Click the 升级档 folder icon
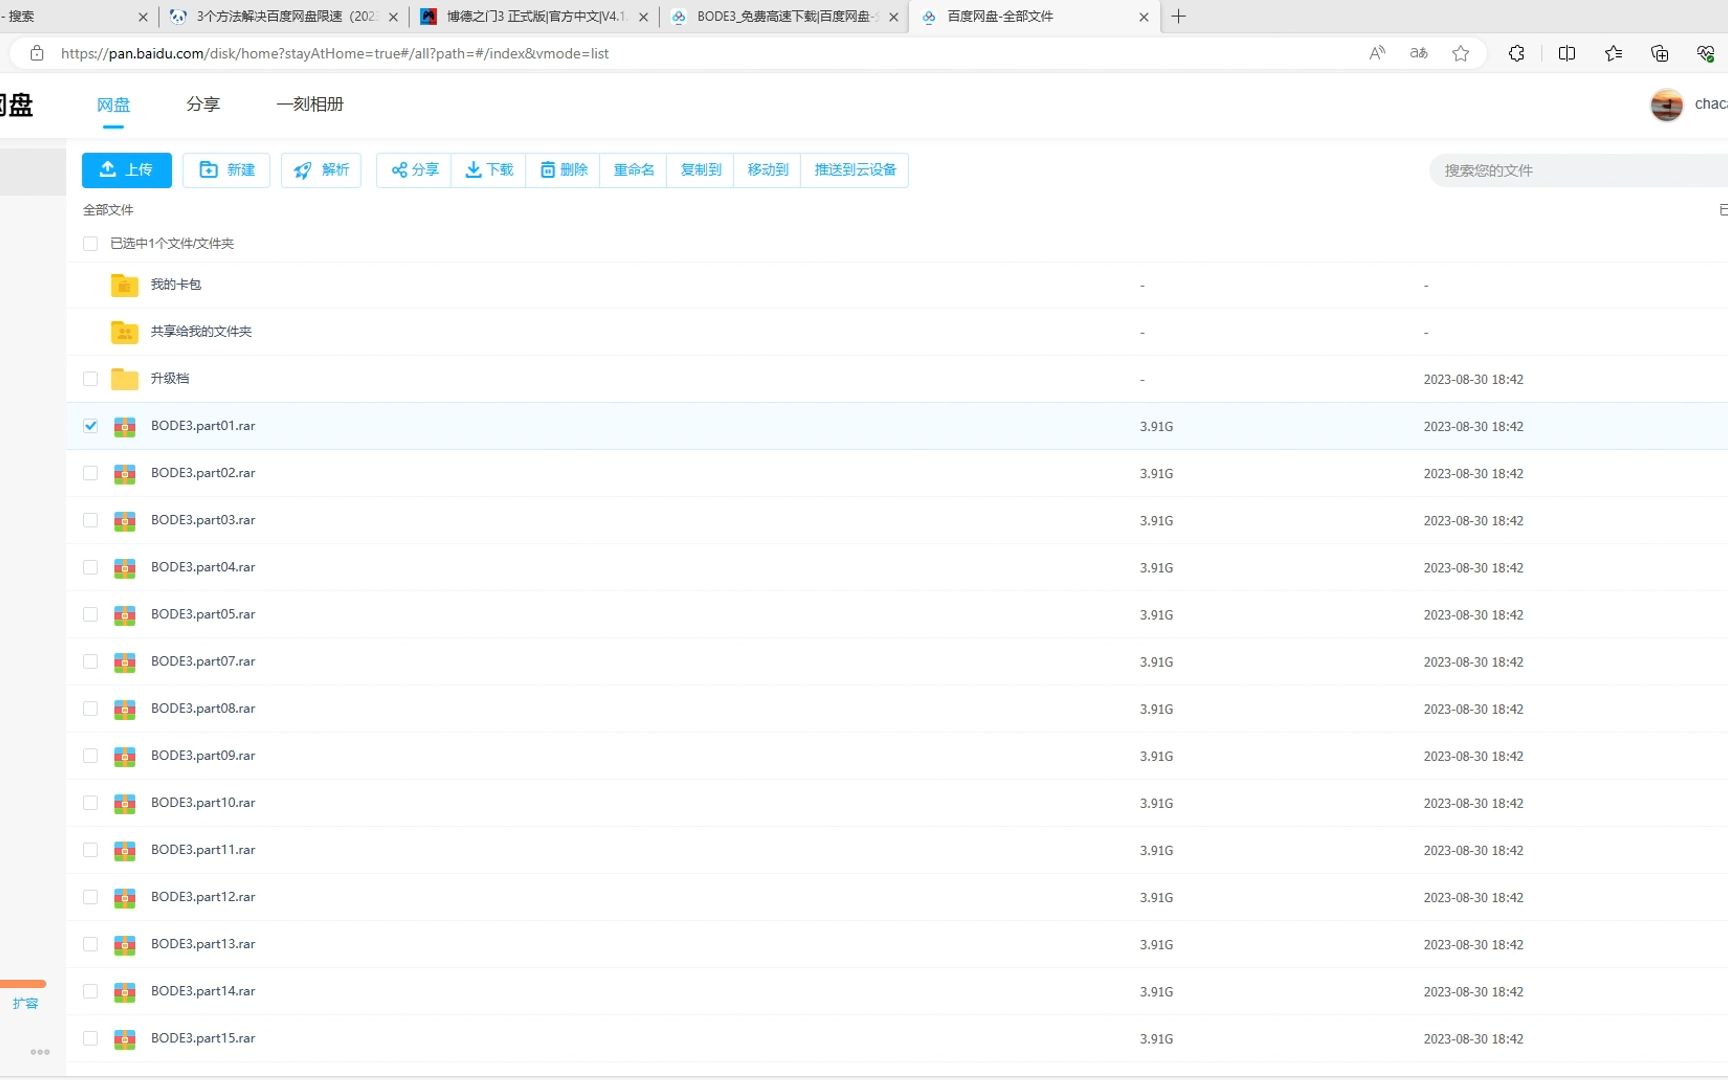Image resolution: width=1728 pixels, height=1080 pixels. (x=124, y=379)
